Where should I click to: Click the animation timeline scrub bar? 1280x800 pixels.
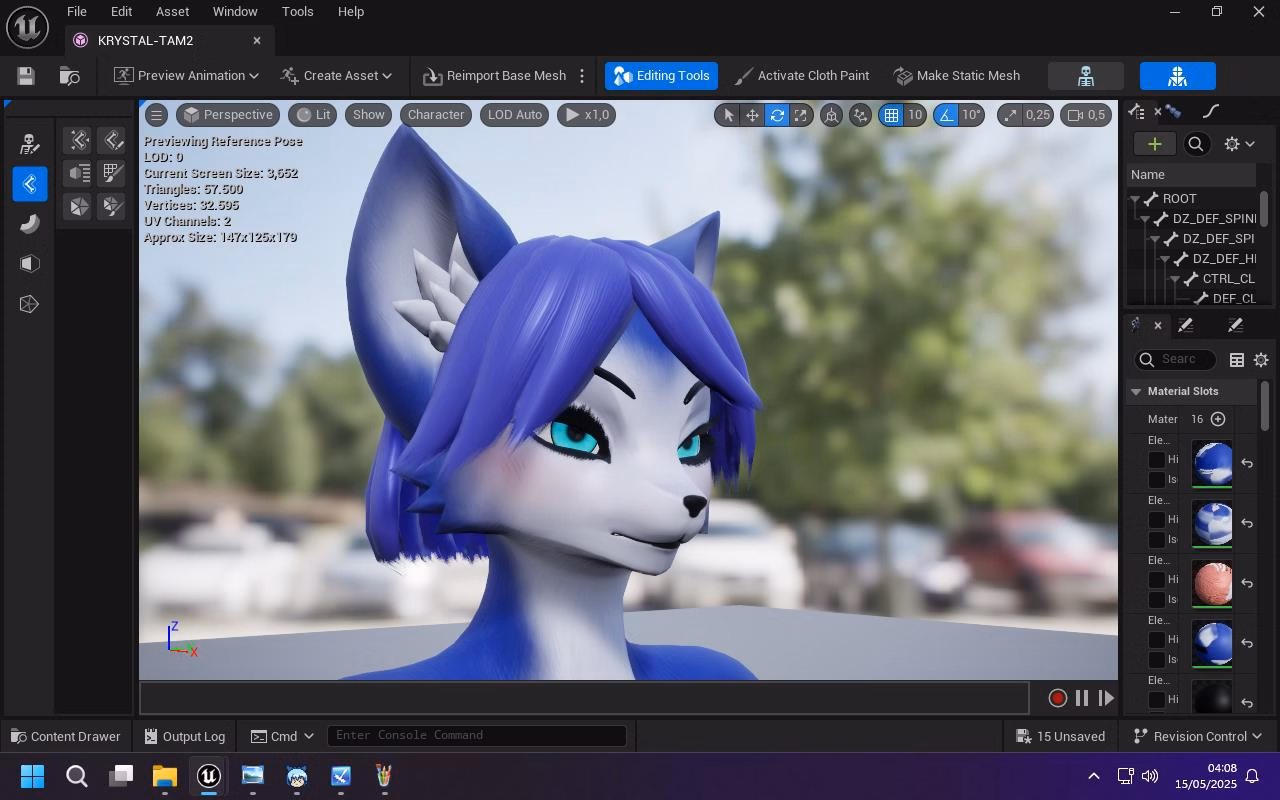pyautogui.click(x=584, y=698)
